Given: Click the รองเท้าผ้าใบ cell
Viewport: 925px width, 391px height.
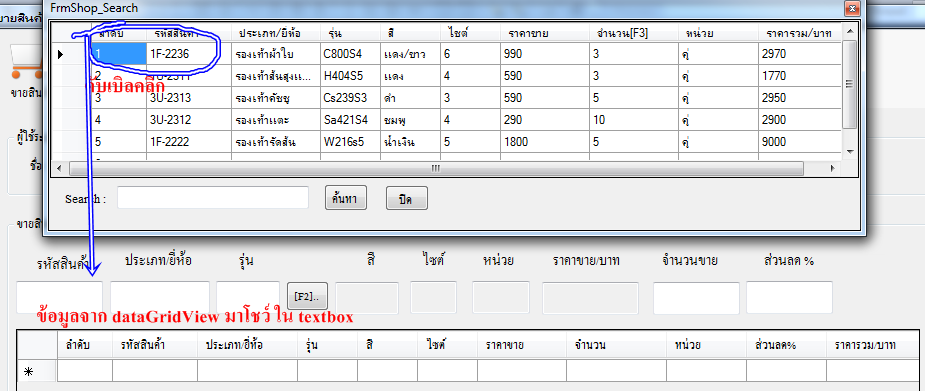Looking at the screenshot, I should click(275, 54).
